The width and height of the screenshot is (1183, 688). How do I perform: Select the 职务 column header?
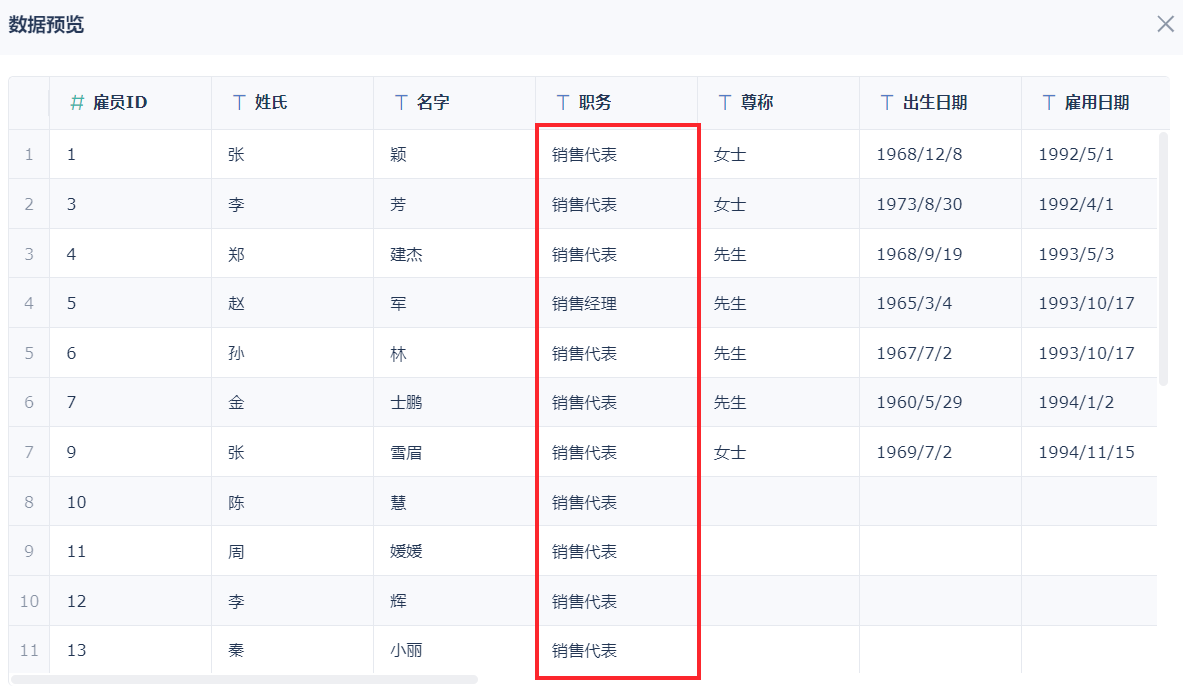point(595,102)
